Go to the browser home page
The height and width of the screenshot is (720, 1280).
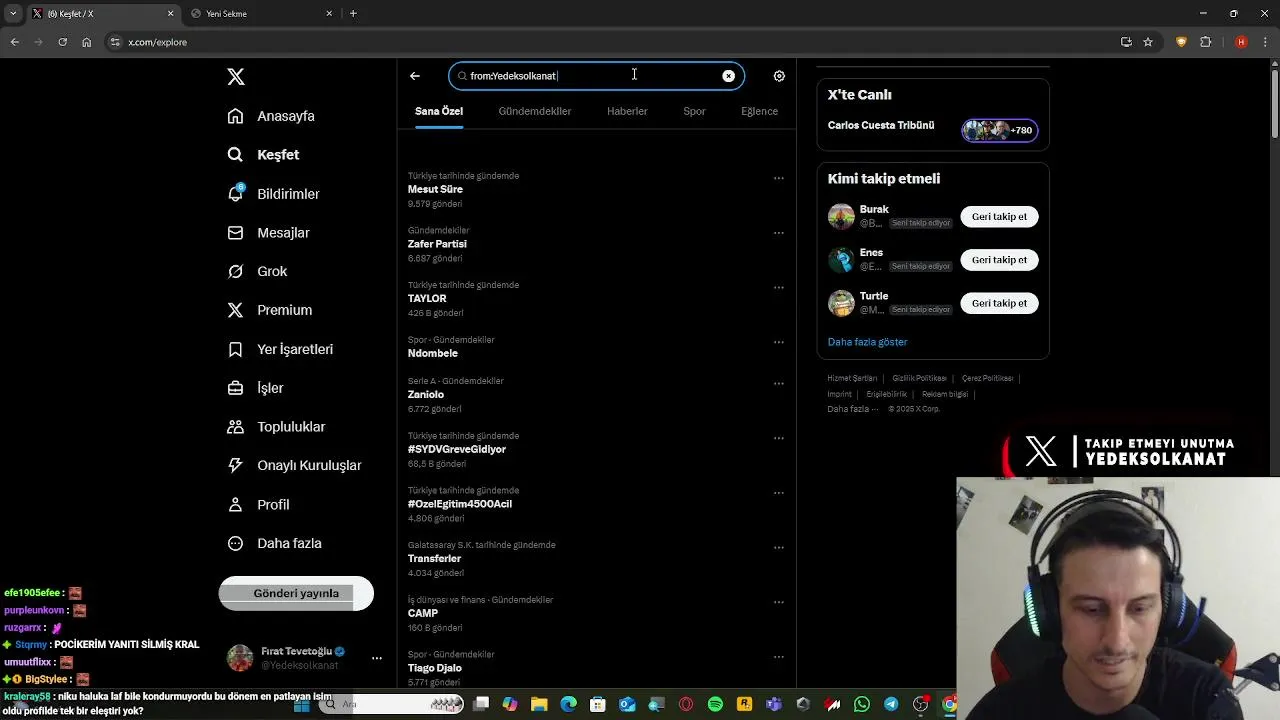86,42
